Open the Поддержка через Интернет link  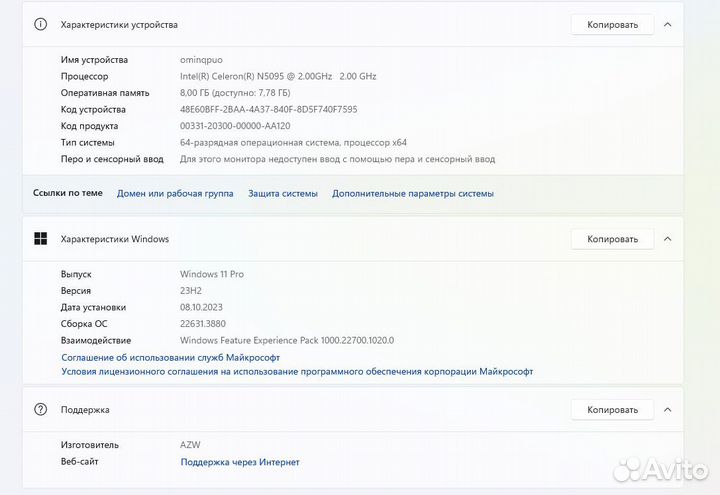click(x=240, y=462)
